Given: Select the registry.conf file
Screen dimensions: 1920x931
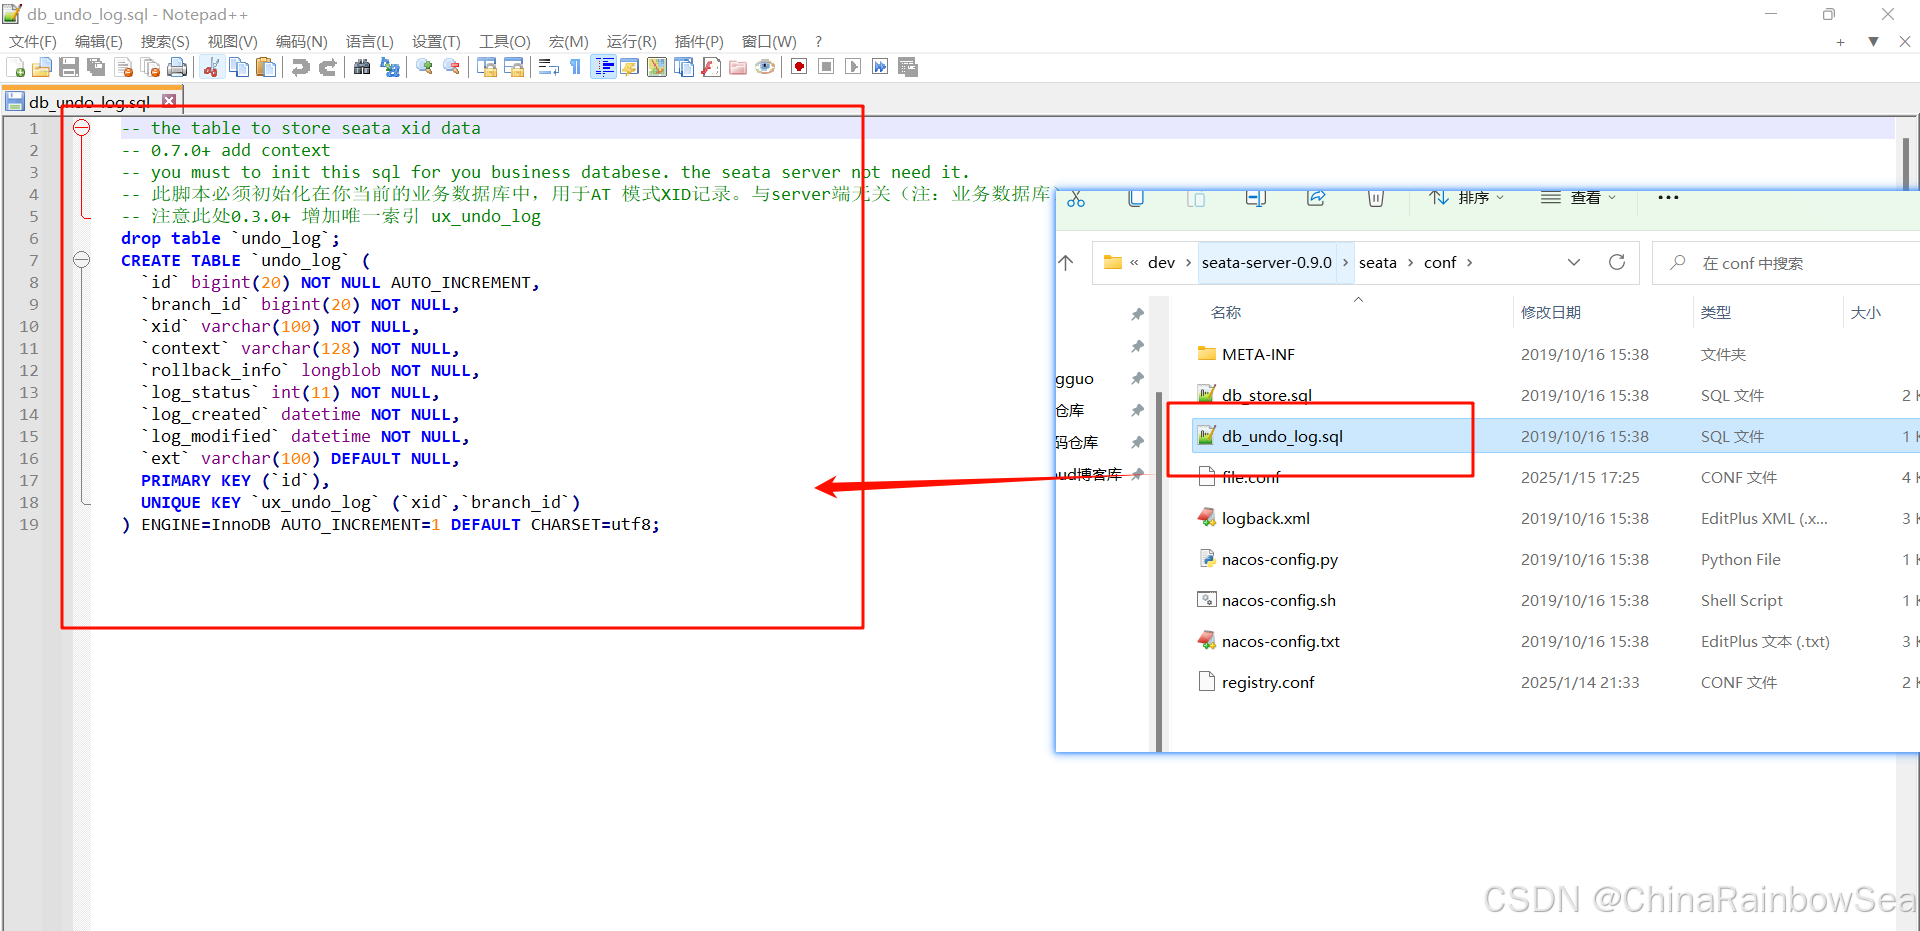Looking at the screenshot, I should [1267, 682].
